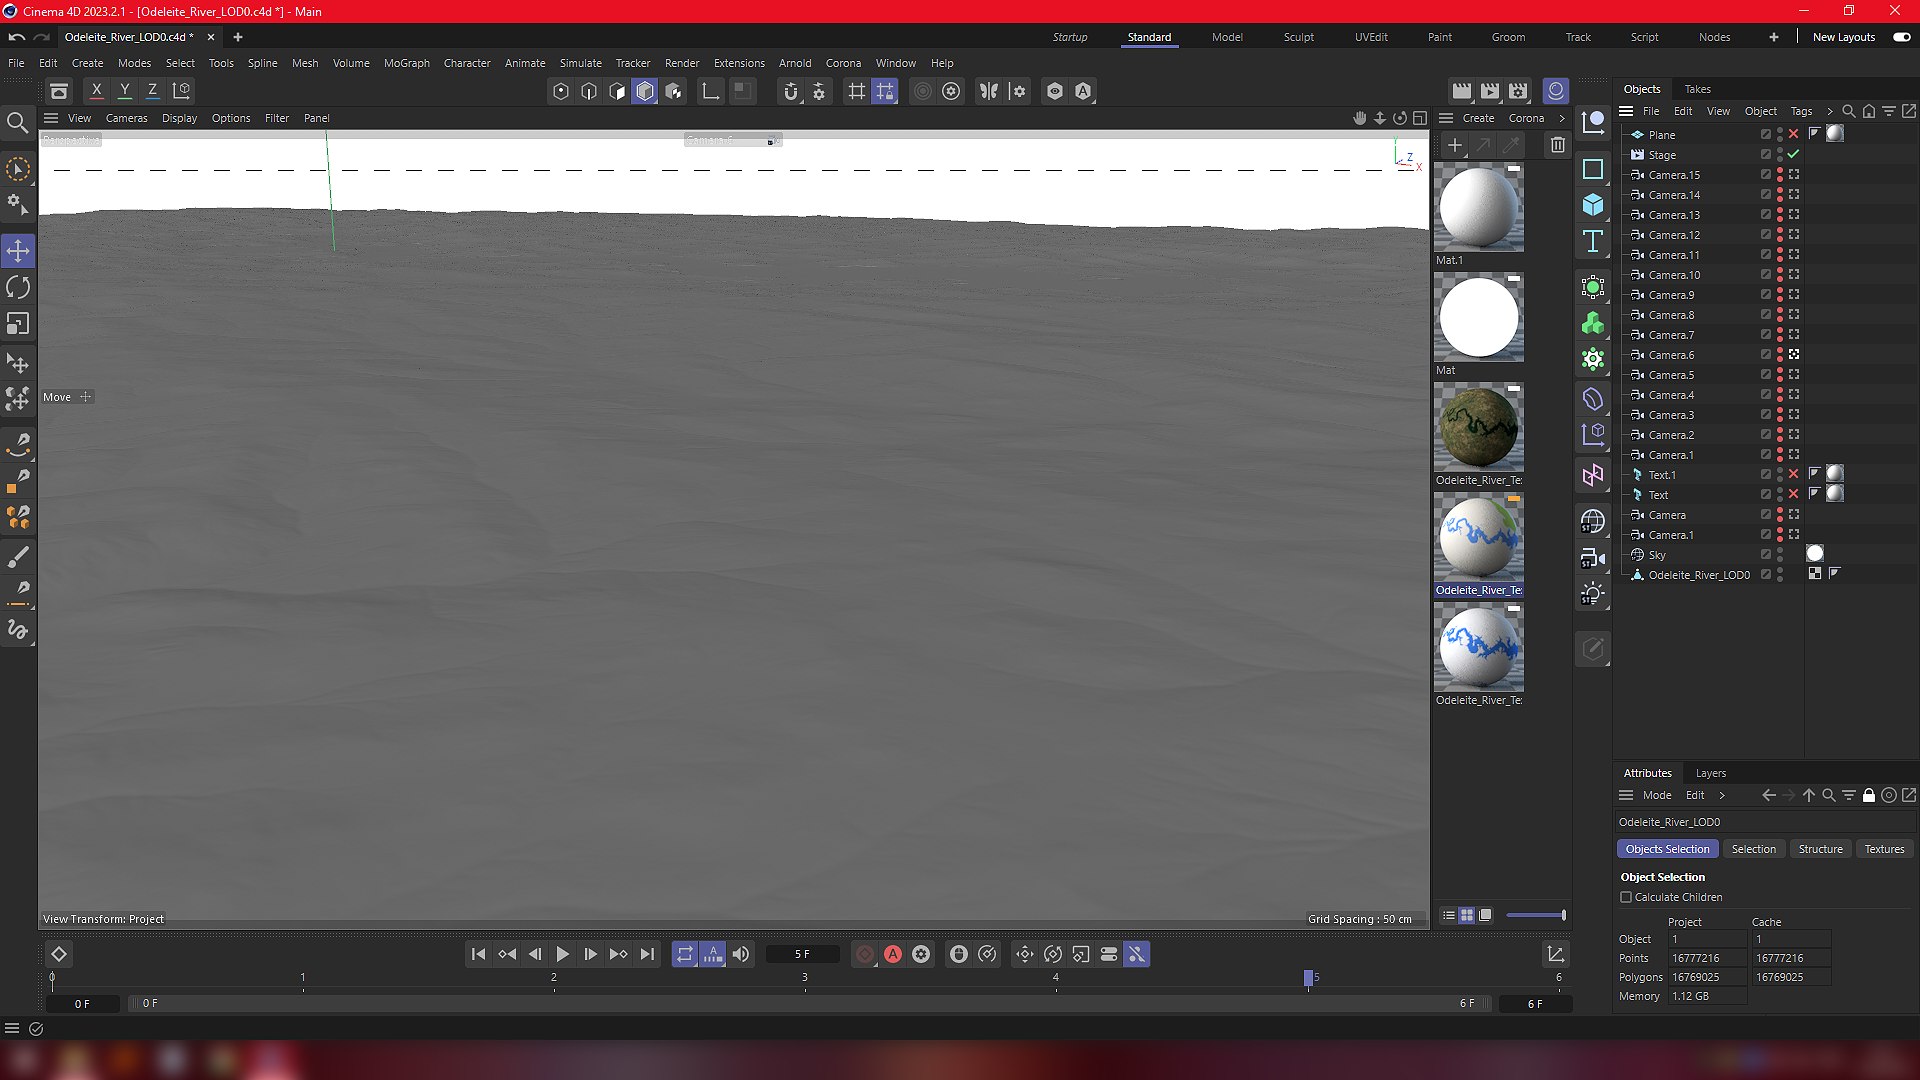Screen dimensions: 1920x1080
Task: Open the Light object icon
Action: tap(1593, 594)
